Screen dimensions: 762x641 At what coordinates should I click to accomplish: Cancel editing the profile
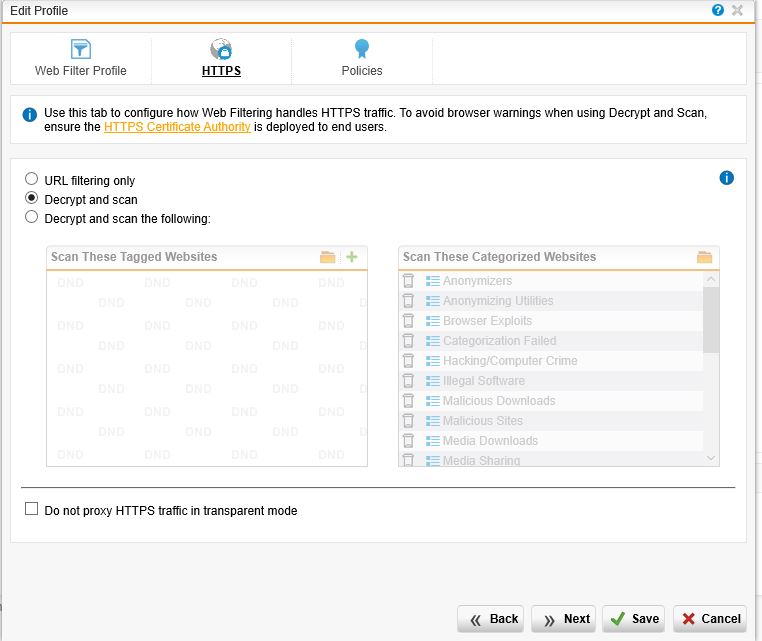pos(710,619)
